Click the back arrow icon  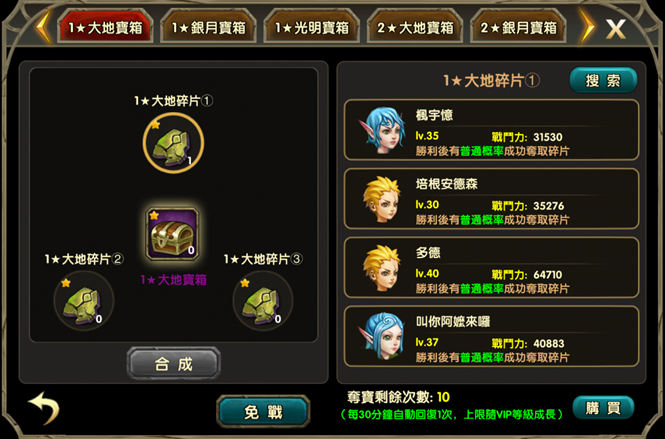(x=44, y=408)
